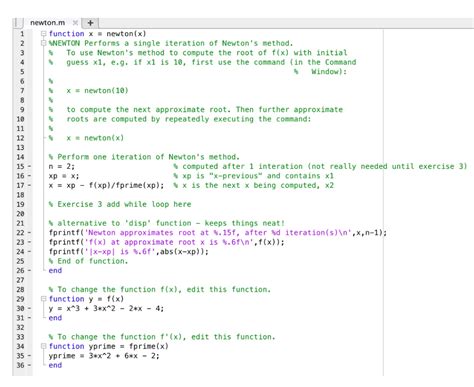Close the newton.m tab
Screen dimensions: 474x387
click(75, 23)
